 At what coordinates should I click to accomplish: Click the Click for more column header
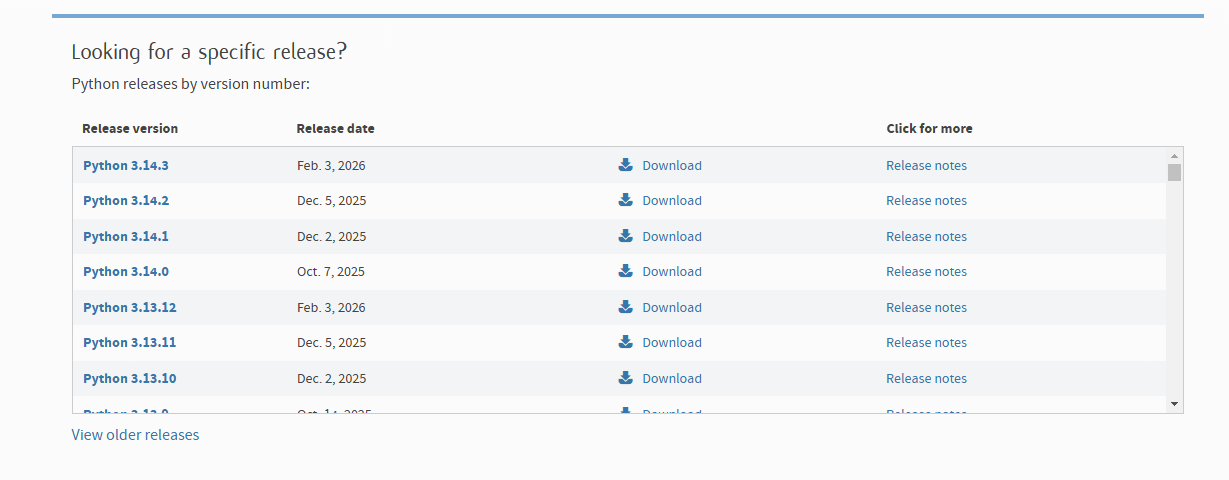[929, 129]
